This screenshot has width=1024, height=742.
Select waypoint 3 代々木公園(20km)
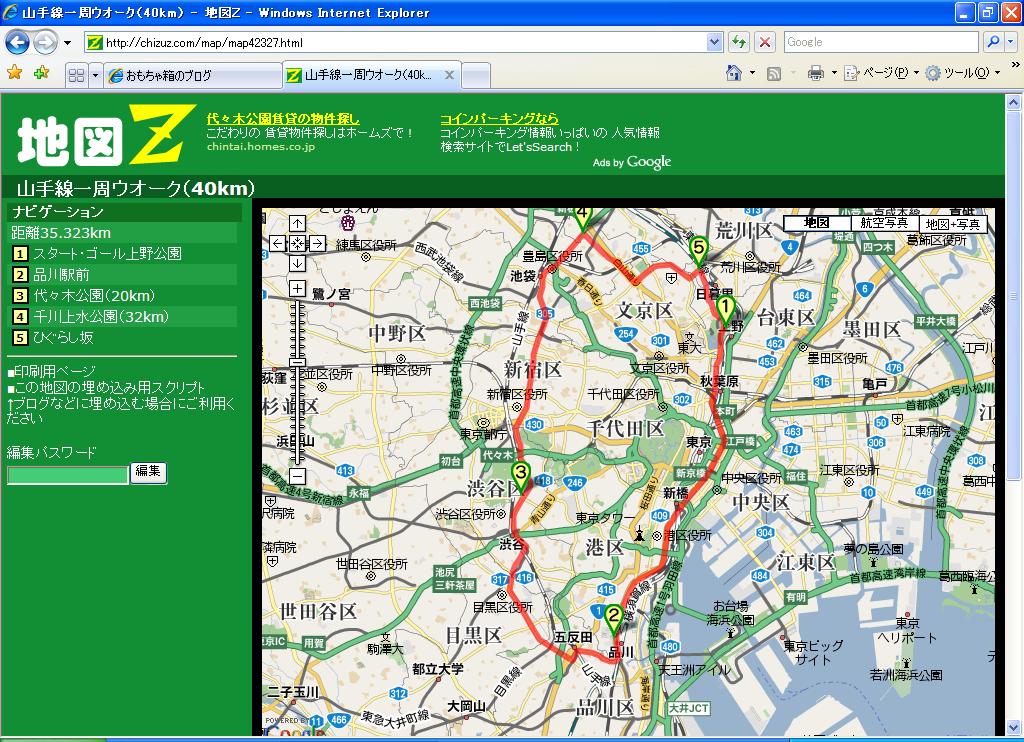pos(95,296)
